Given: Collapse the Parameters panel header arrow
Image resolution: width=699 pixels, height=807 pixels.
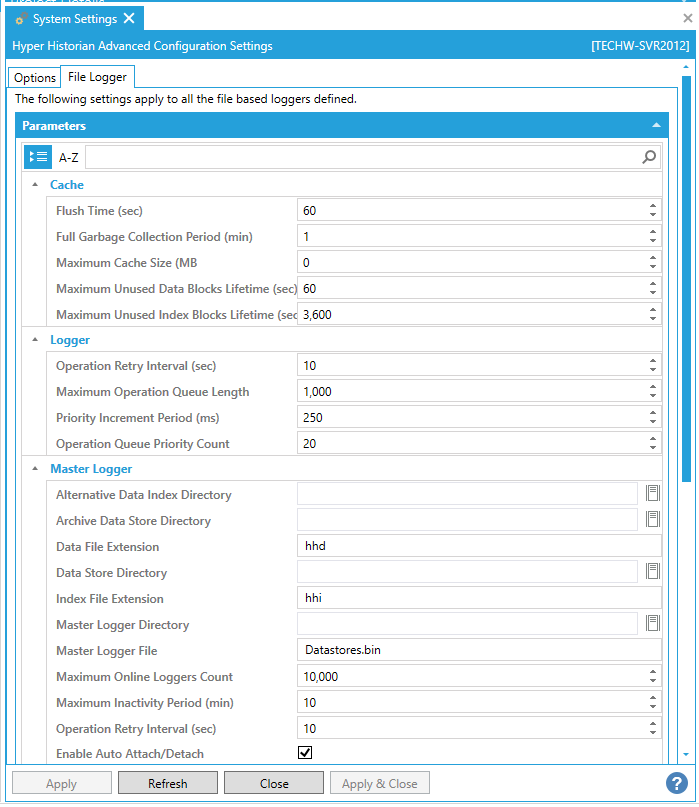Looking at the screenshot, I should (656, 126).
